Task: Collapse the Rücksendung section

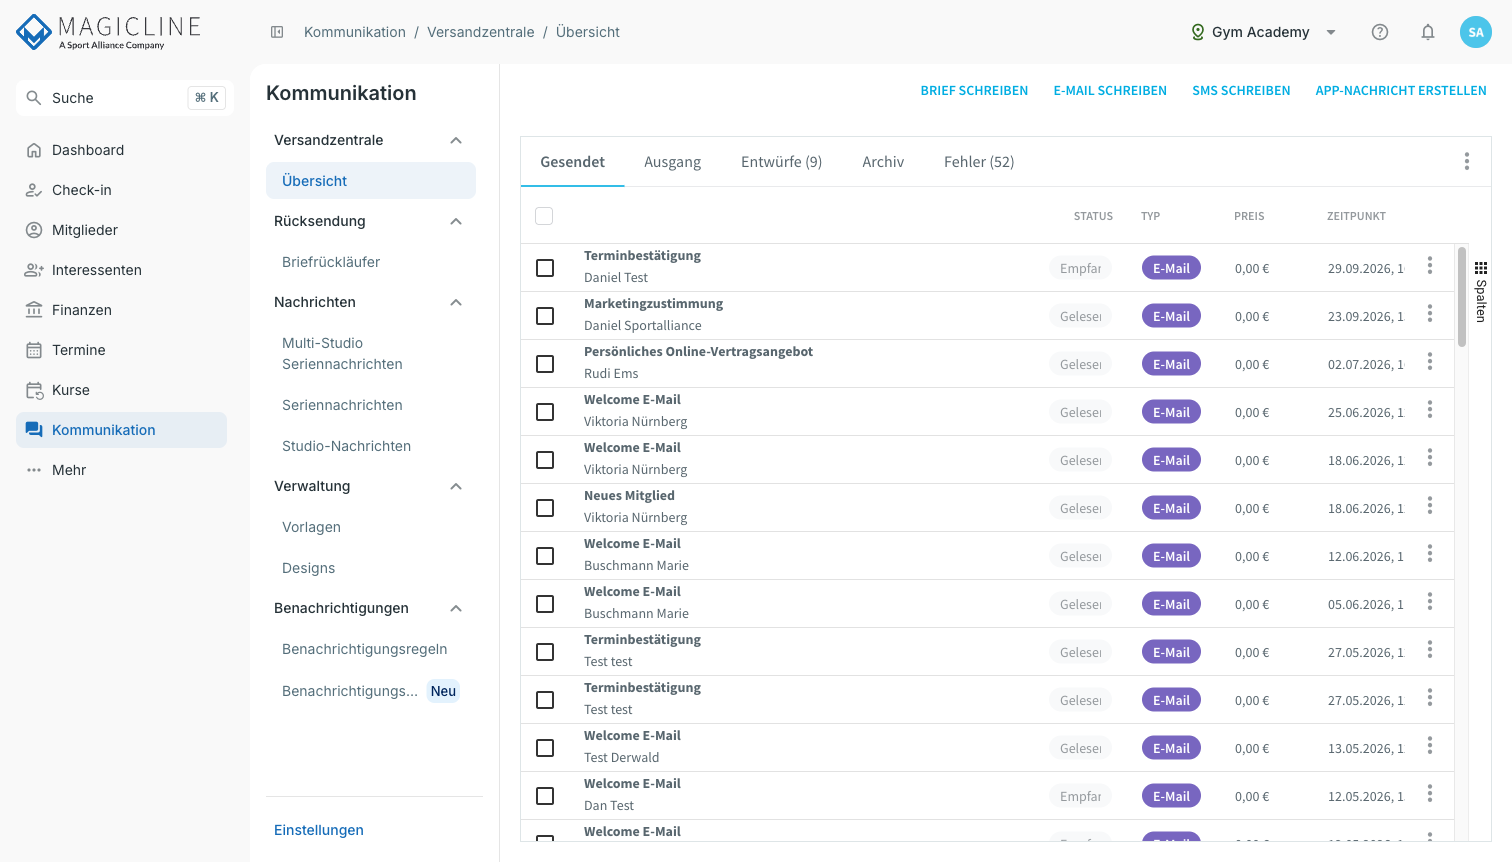Action: [x=456, y=221]
